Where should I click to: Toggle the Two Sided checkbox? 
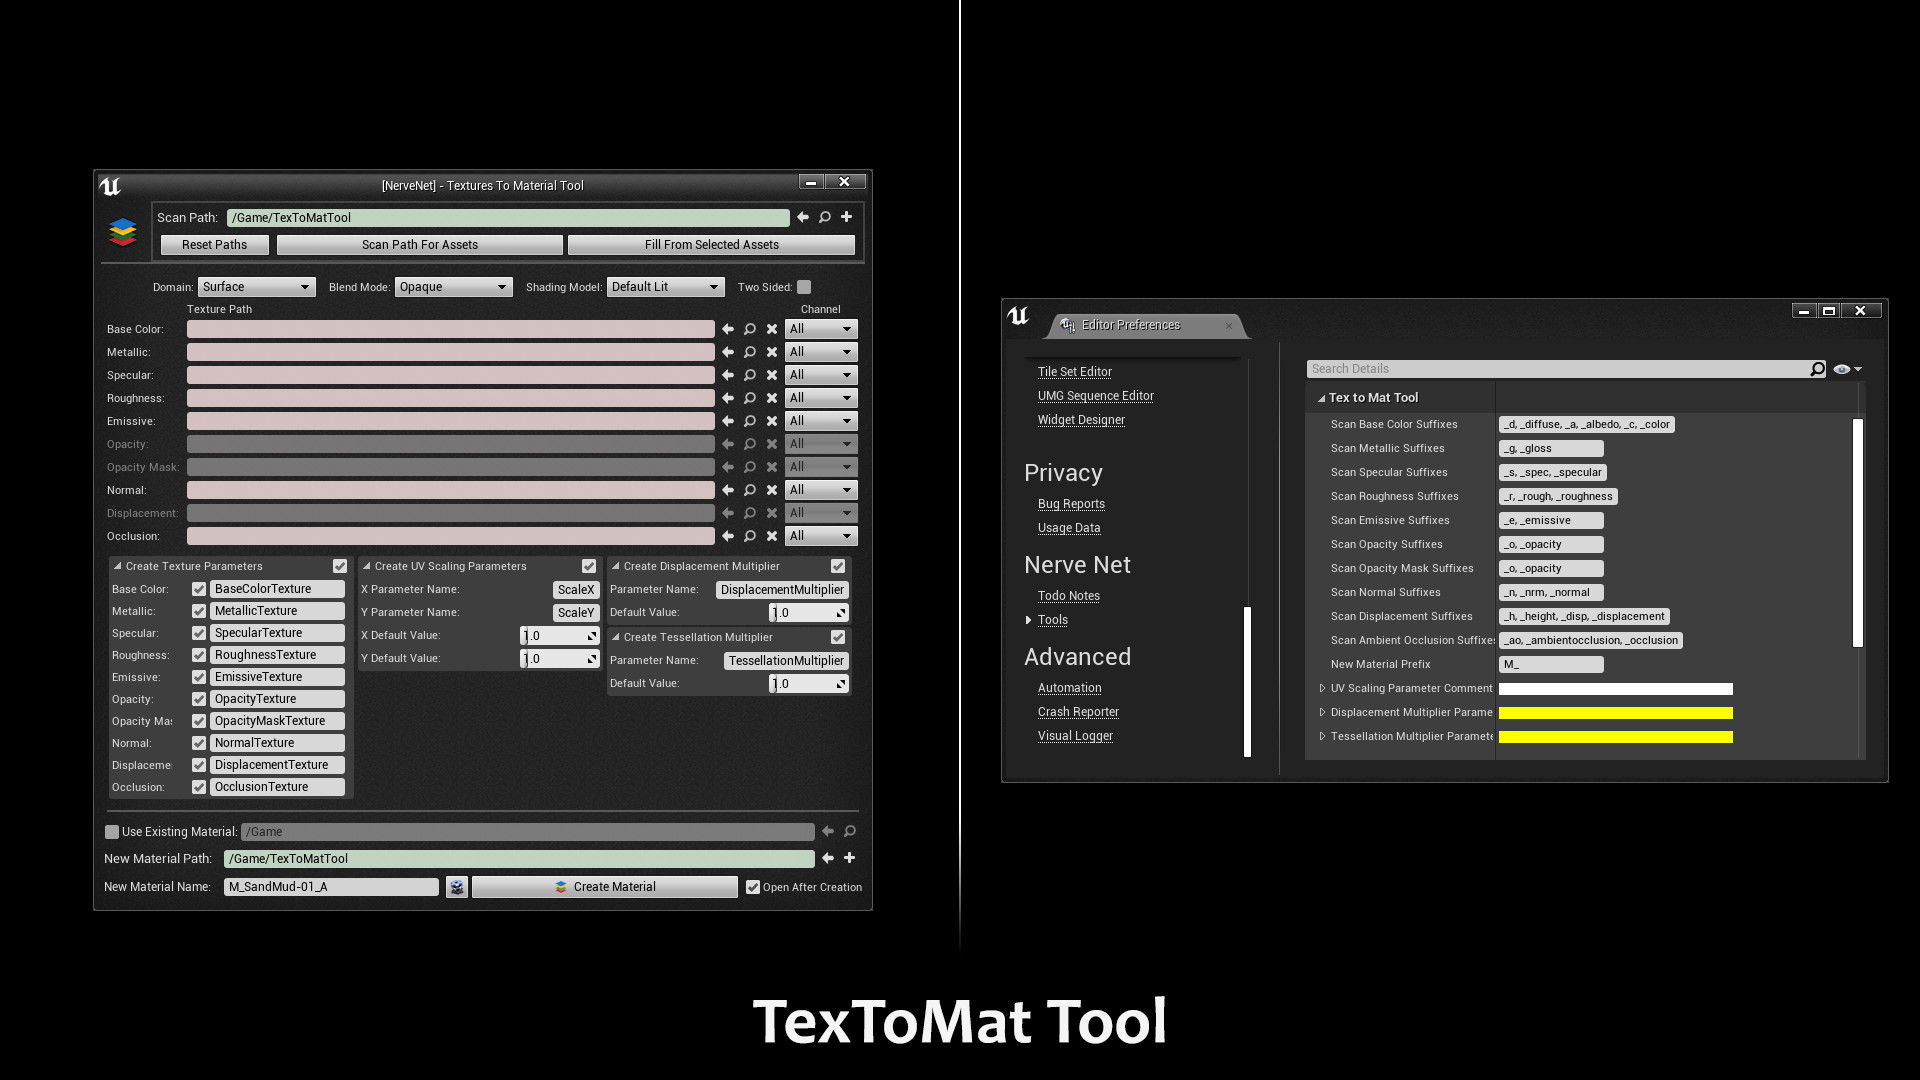[804, 287]
